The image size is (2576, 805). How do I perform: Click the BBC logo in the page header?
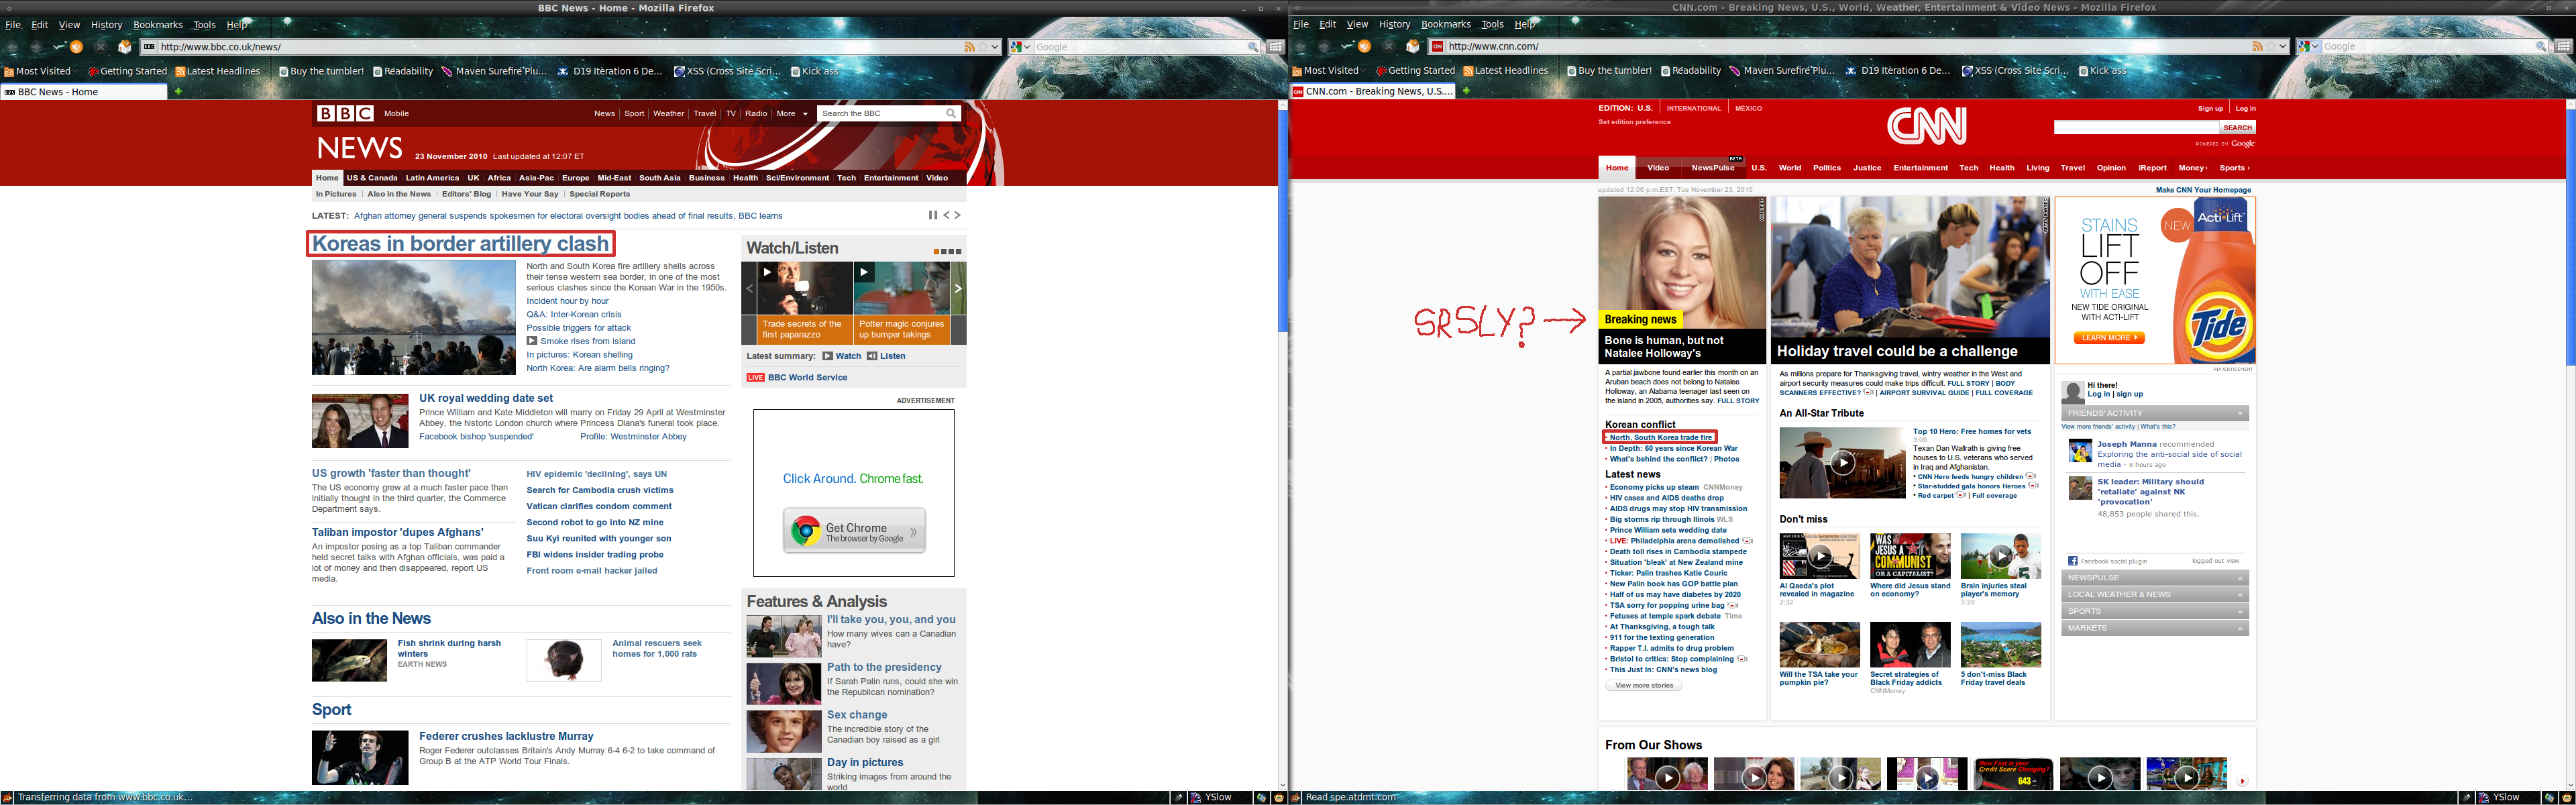[346, 114]
